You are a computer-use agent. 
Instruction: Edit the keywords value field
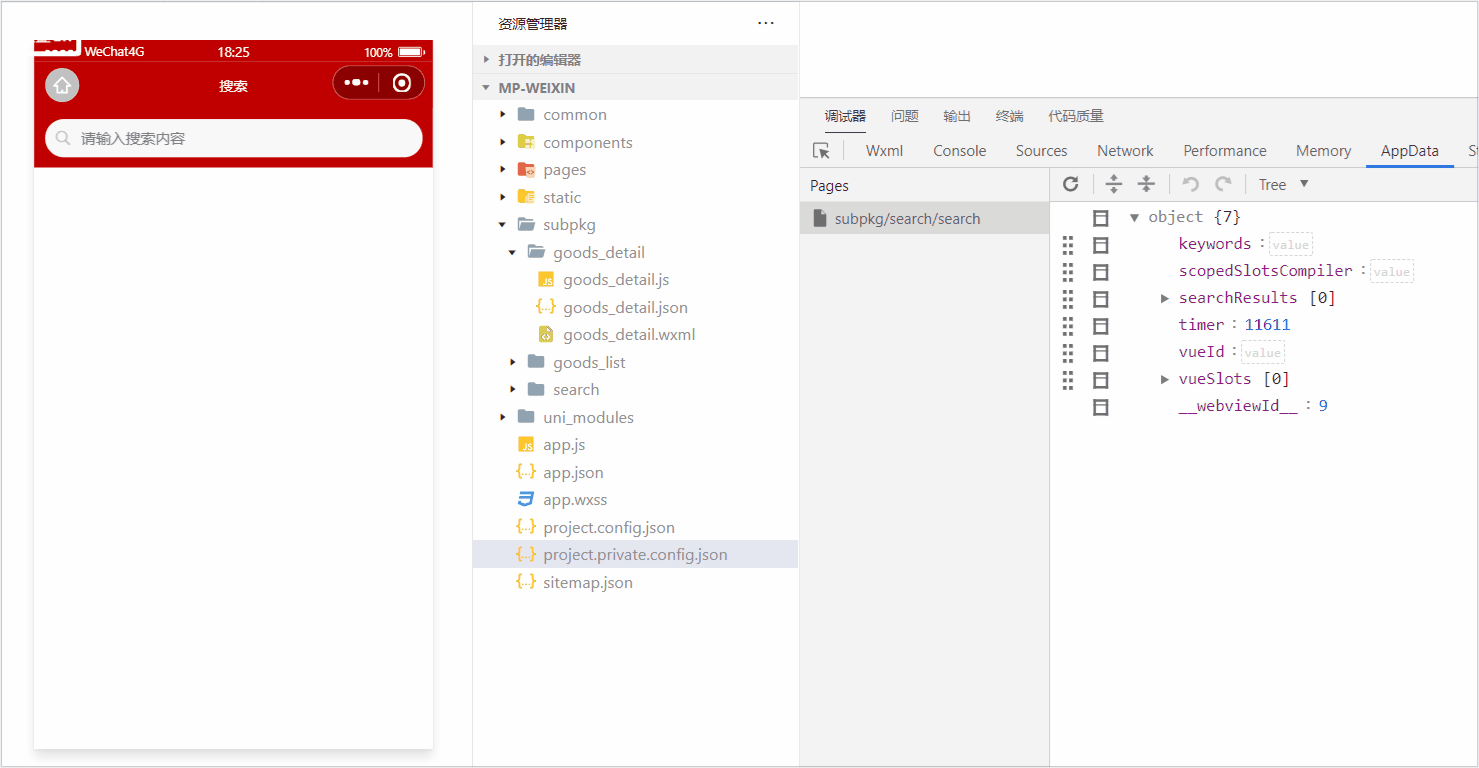click(1291, 244)
